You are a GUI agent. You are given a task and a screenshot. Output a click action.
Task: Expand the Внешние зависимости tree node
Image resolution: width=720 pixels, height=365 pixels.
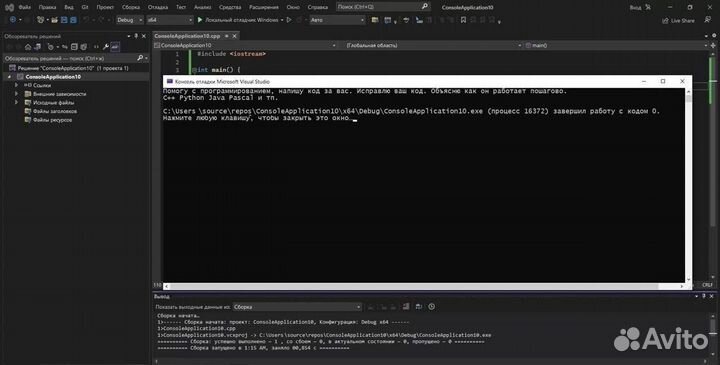click(x=17, y=94)
